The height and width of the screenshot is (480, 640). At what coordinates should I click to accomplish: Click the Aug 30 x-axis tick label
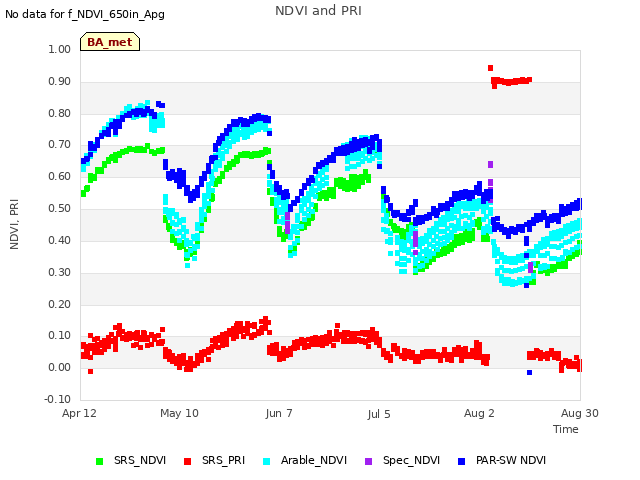(x=580, y=413)
